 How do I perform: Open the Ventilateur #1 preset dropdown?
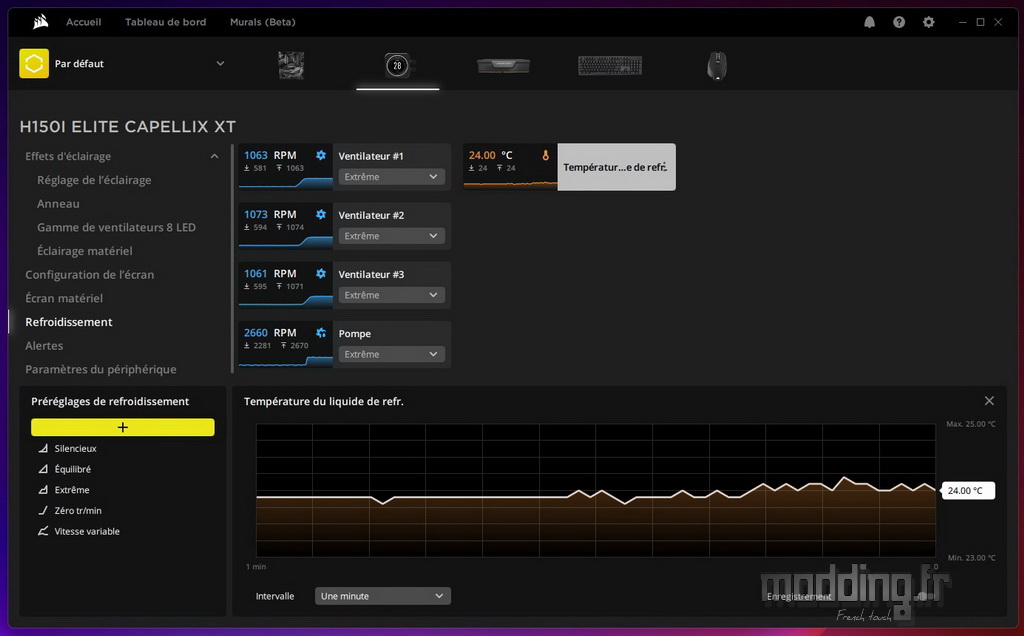[x=391, y=177]
